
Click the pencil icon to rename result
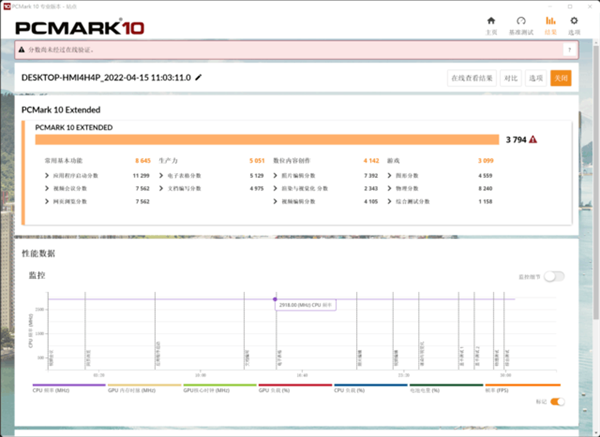(x=199, y=77)
